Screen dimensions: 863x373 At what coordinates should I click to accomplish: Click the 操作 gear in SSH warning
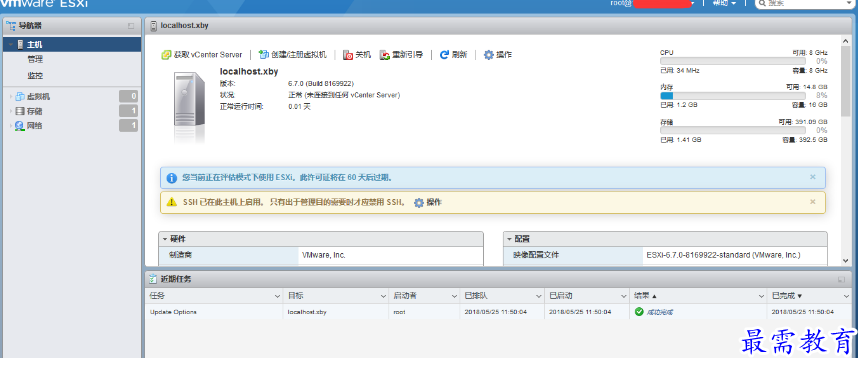419,202
